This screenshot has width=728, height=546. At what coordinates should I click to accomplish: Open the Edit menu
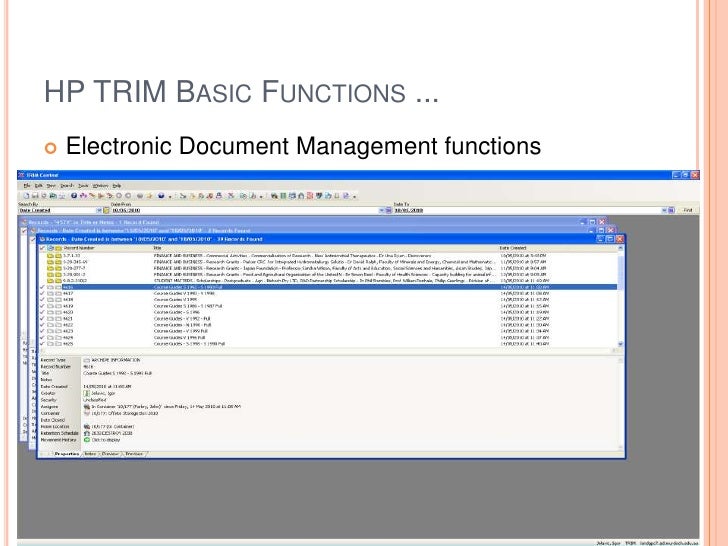point(39,186)
